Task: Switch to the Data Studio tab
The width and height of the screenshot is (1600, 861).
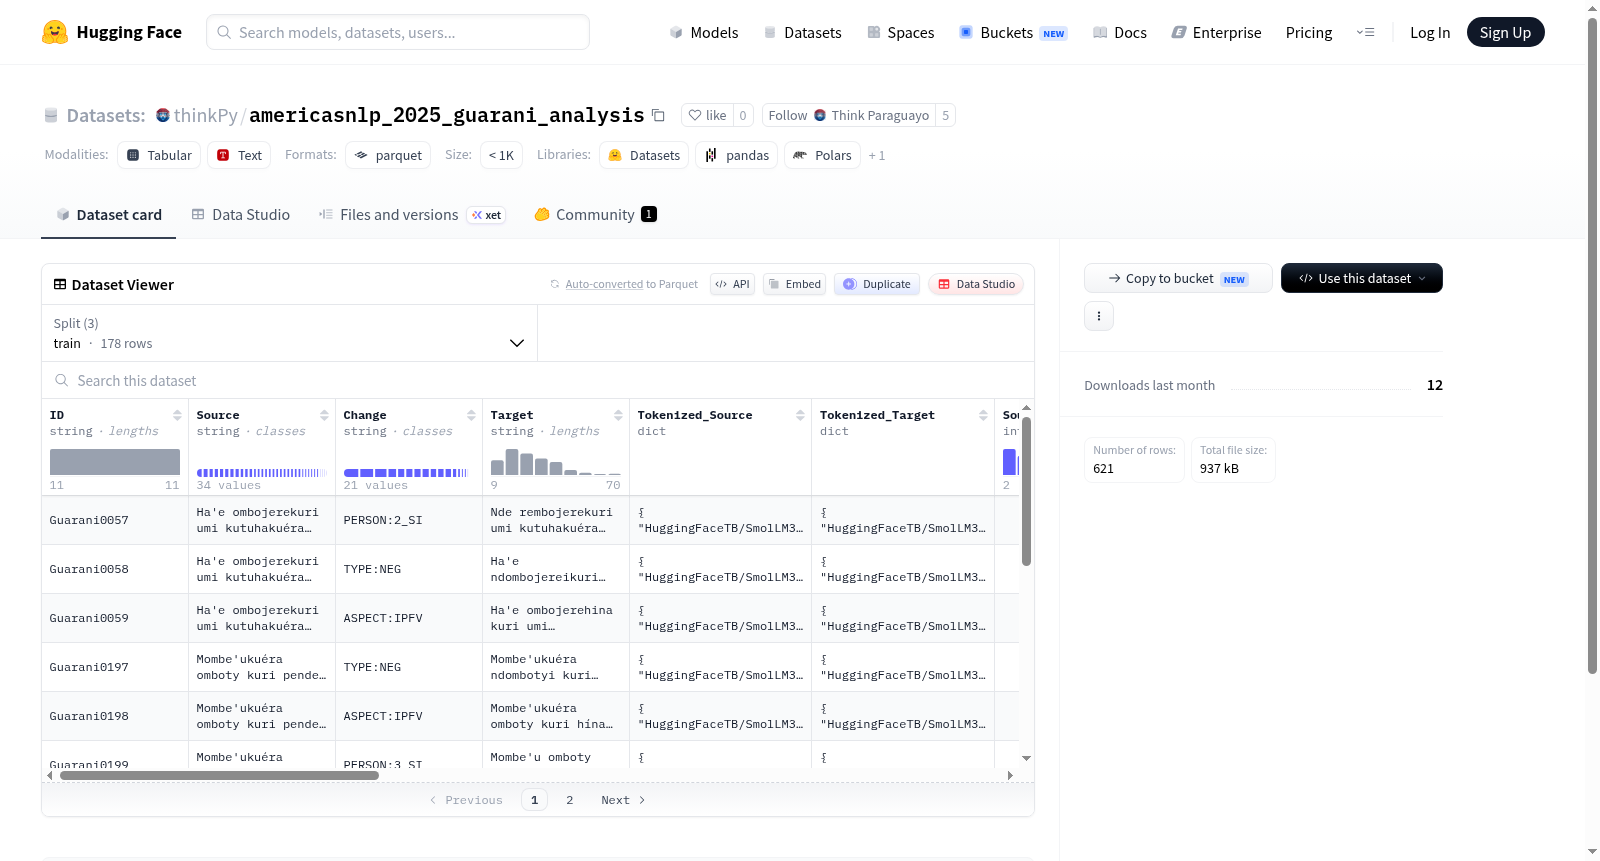Action: (x=241, y=214)
